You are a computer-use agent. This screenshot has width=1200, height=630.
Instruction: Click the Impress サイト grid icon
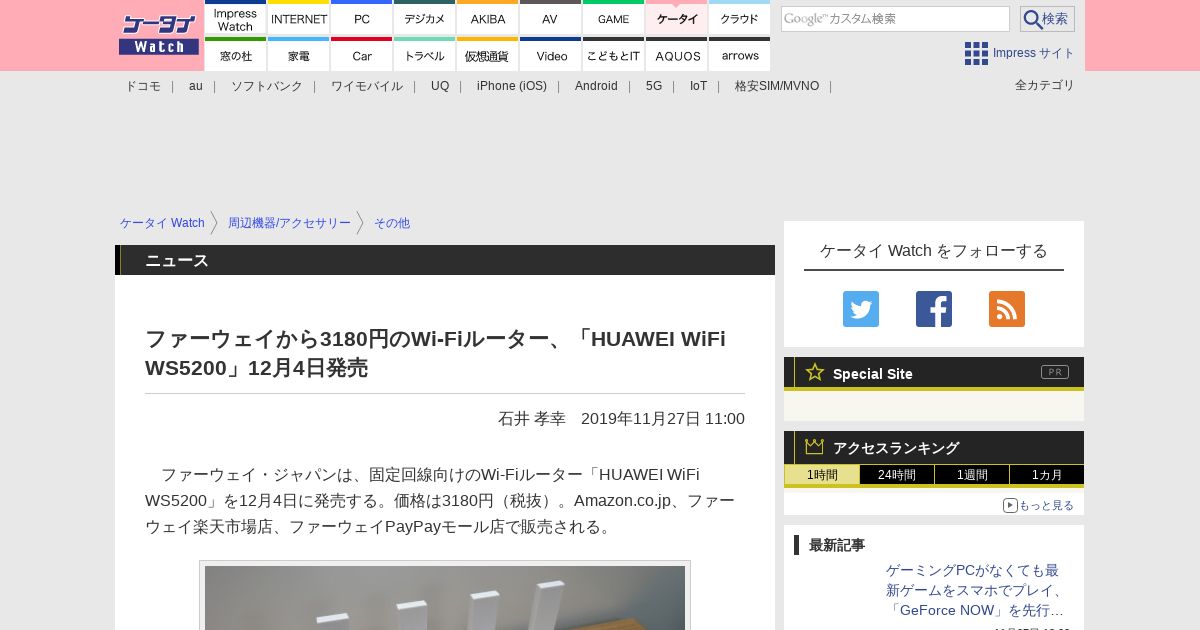point(976,53)
